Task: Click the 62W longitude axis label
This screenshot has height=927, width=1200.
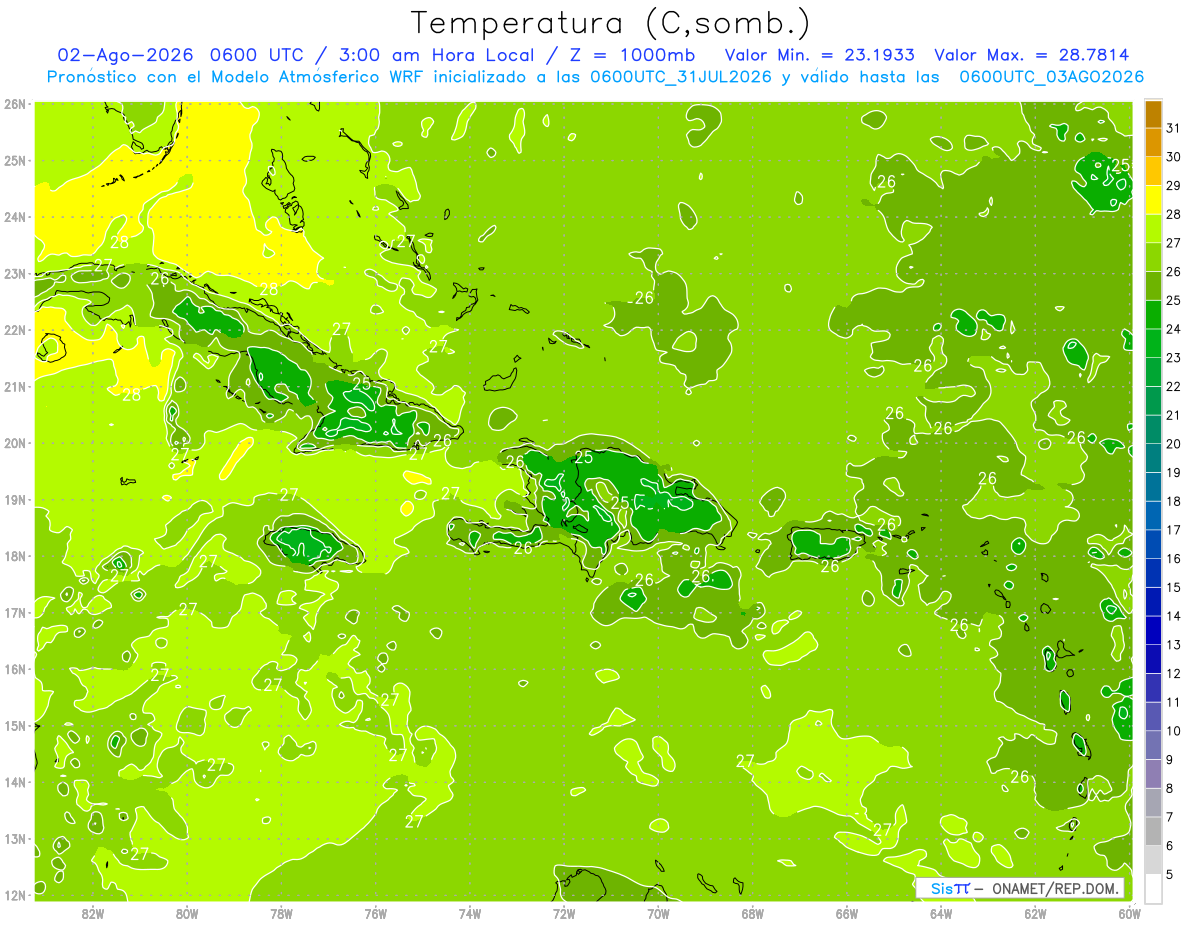Action: coord(1035,913)
